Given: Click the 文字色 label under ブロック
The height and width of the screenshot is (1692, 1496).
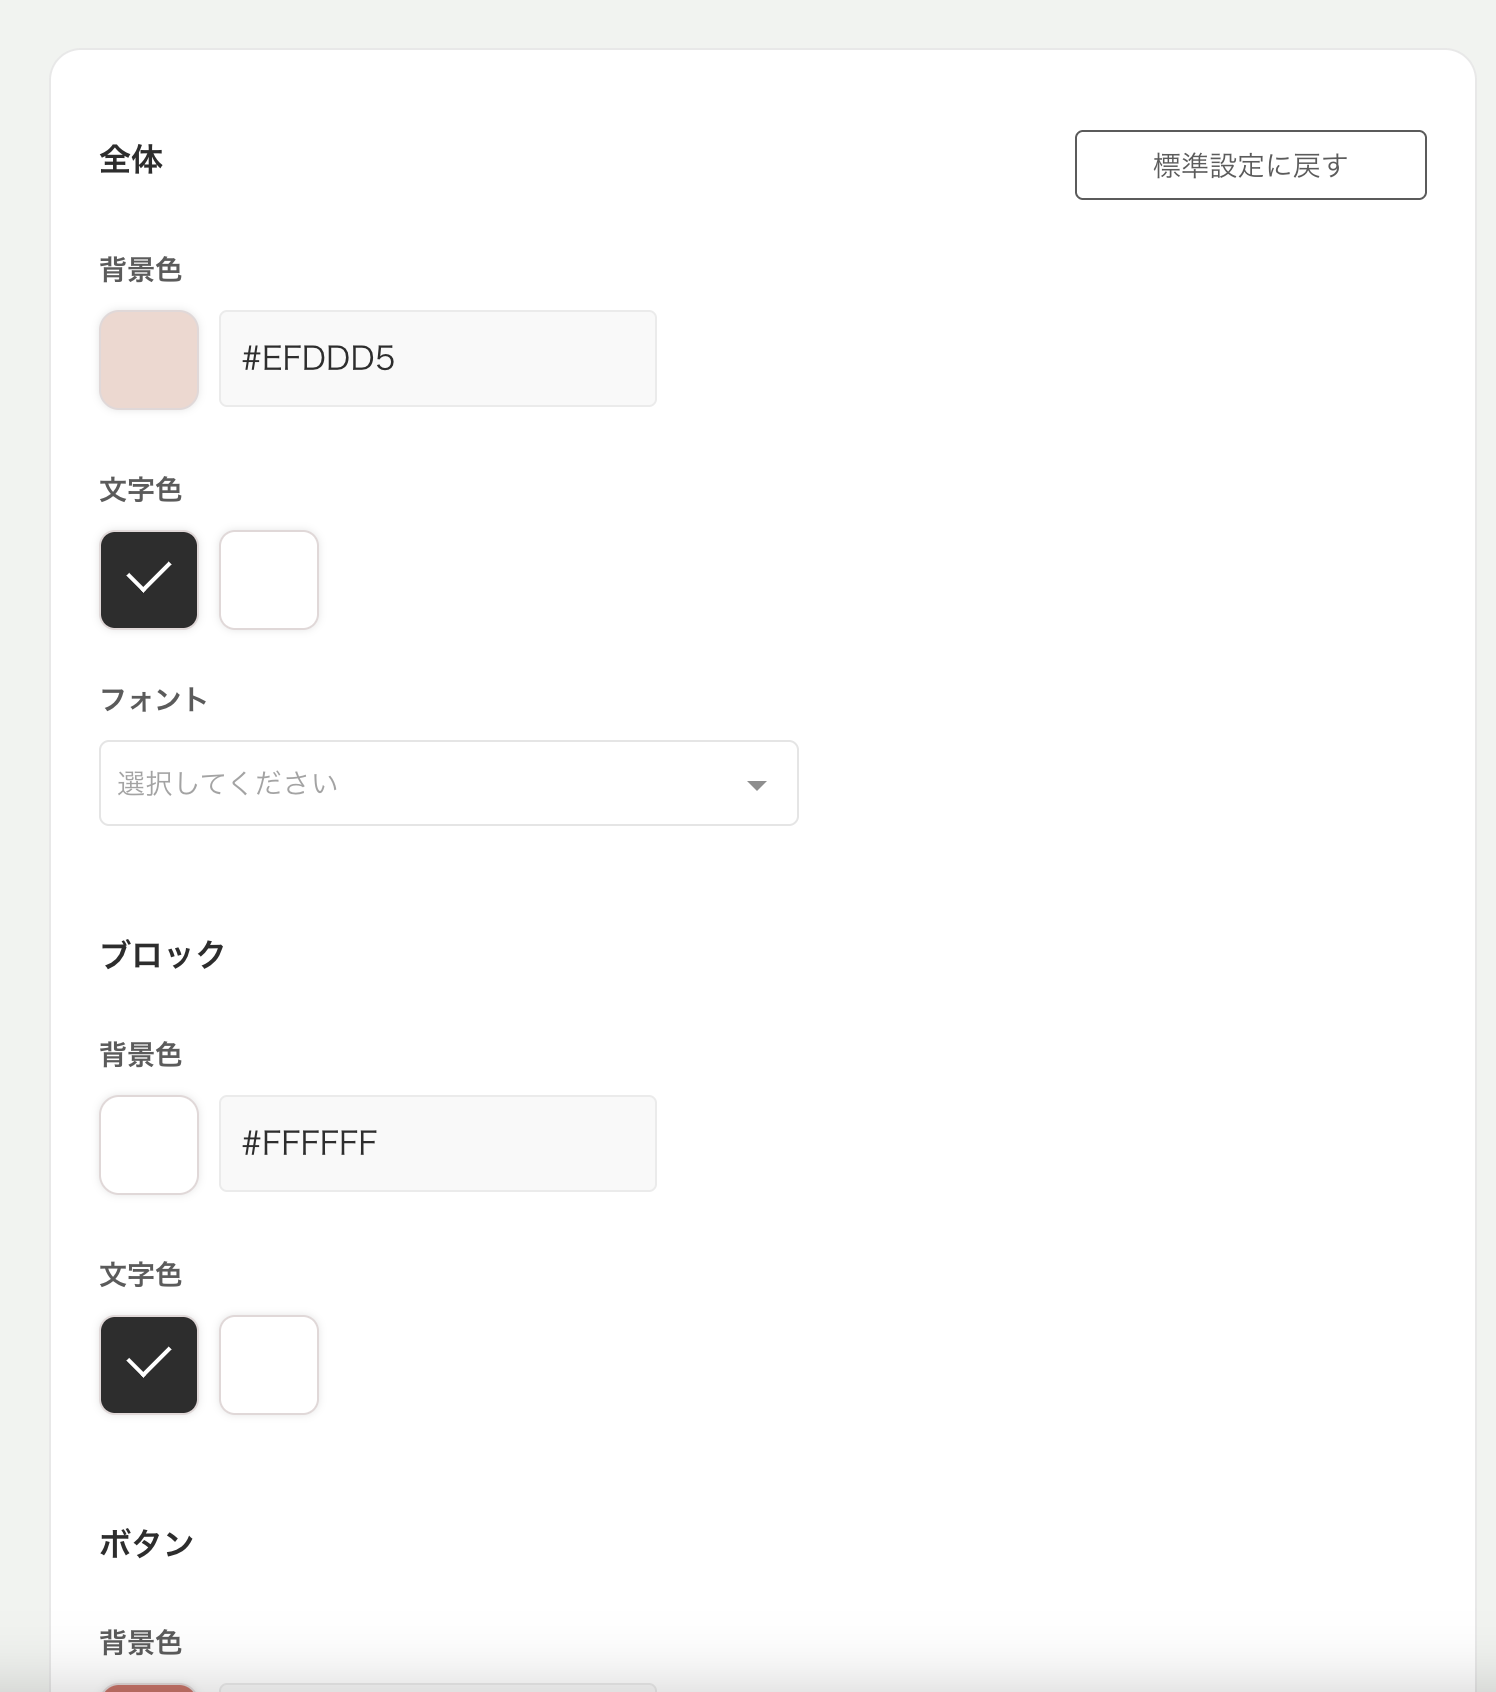Looking at the screenshot, I should point(141,1274).
